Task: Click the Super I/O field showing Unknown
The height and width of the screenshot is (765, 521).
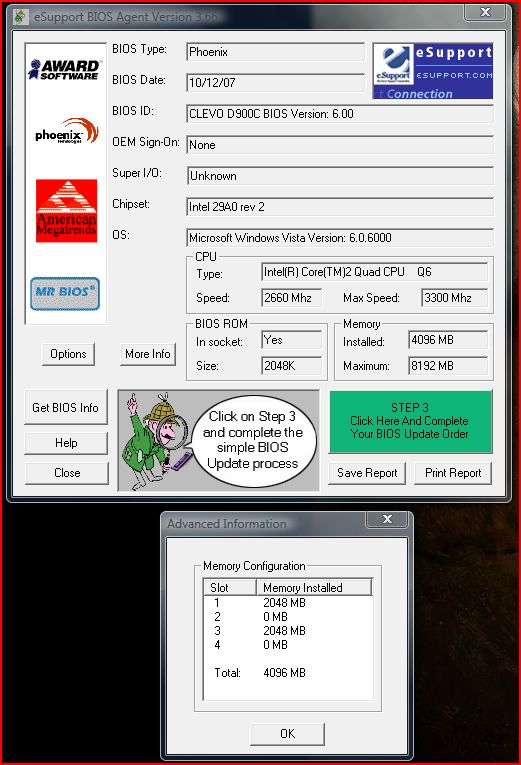Action: coord(340,176)
